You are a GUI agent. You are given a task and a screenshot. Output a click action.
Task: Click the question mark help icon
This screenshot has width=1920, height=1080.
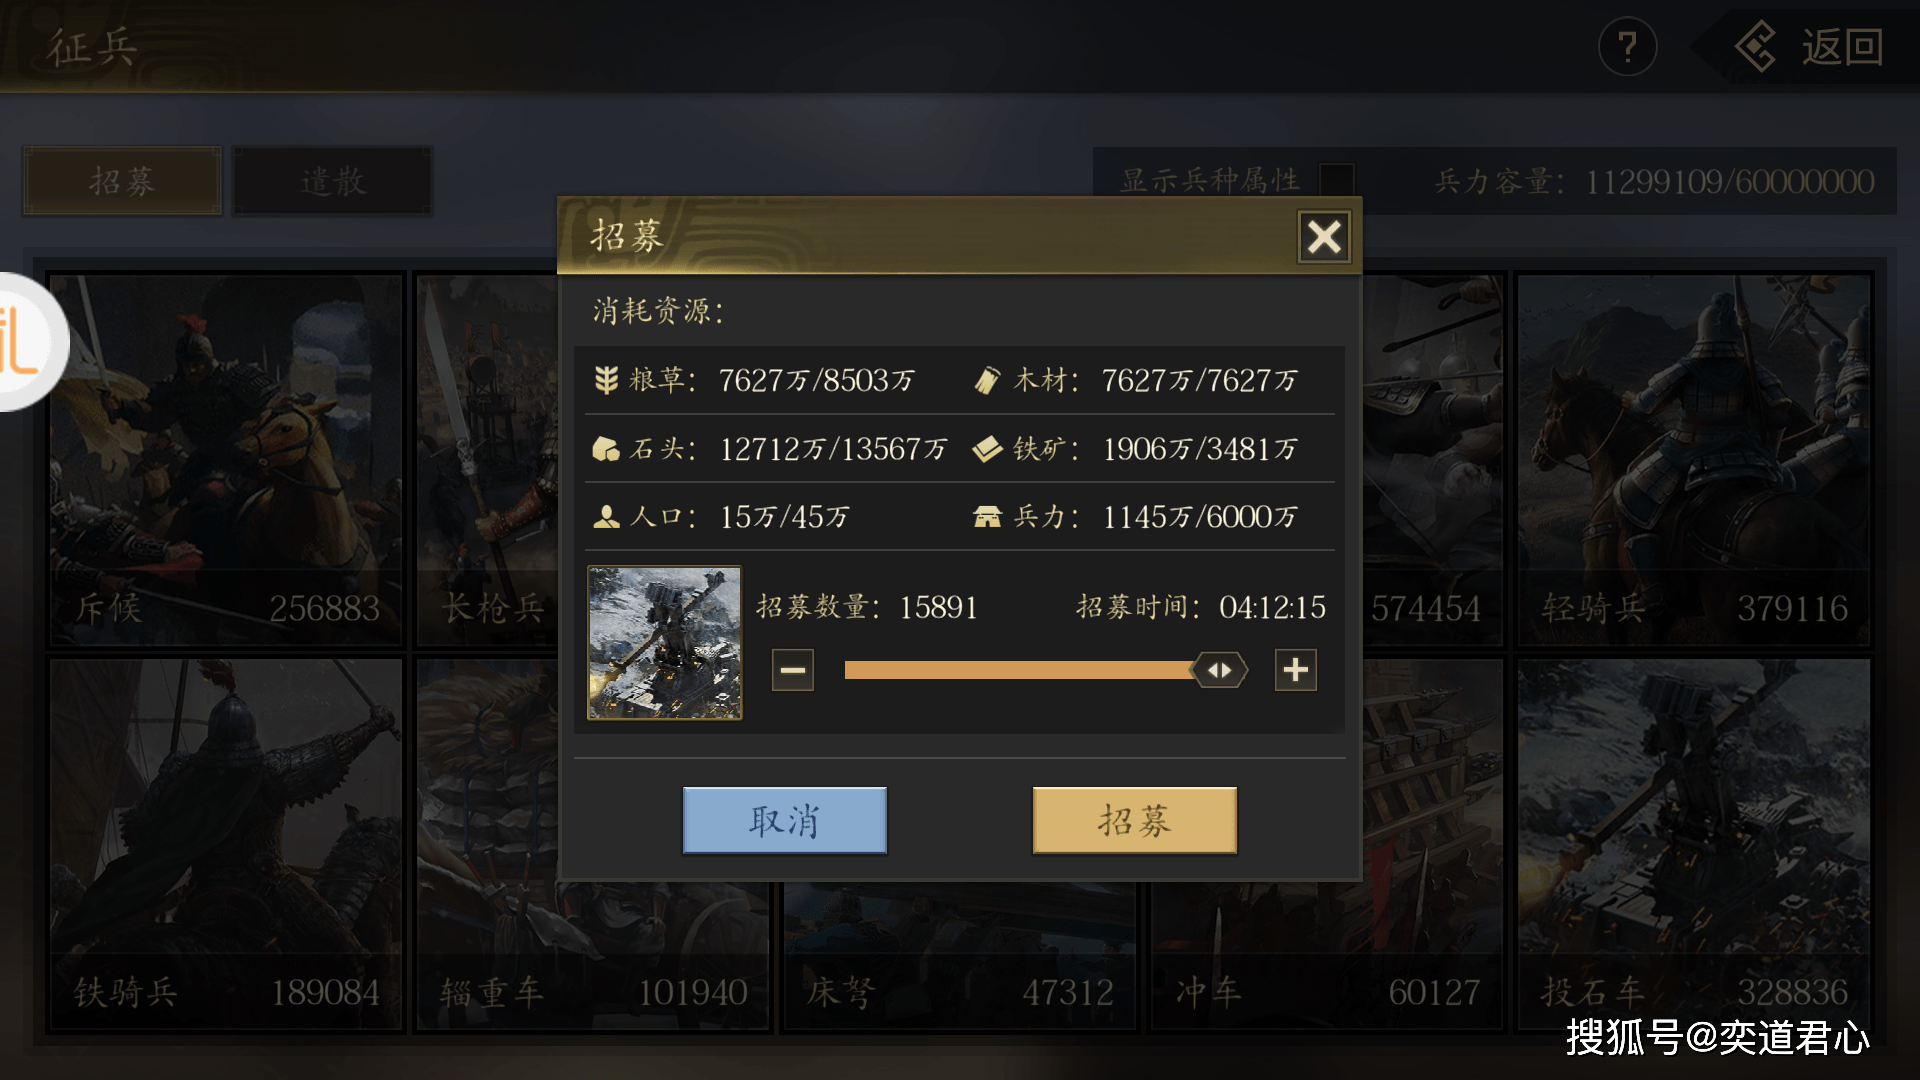[x=1627, y=47]
